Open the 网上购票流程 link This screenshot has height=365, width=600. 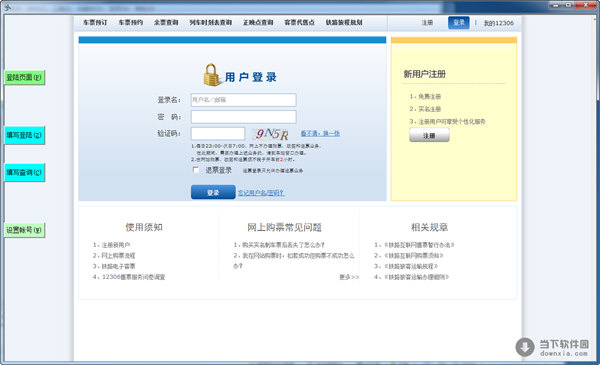[118, 256]
